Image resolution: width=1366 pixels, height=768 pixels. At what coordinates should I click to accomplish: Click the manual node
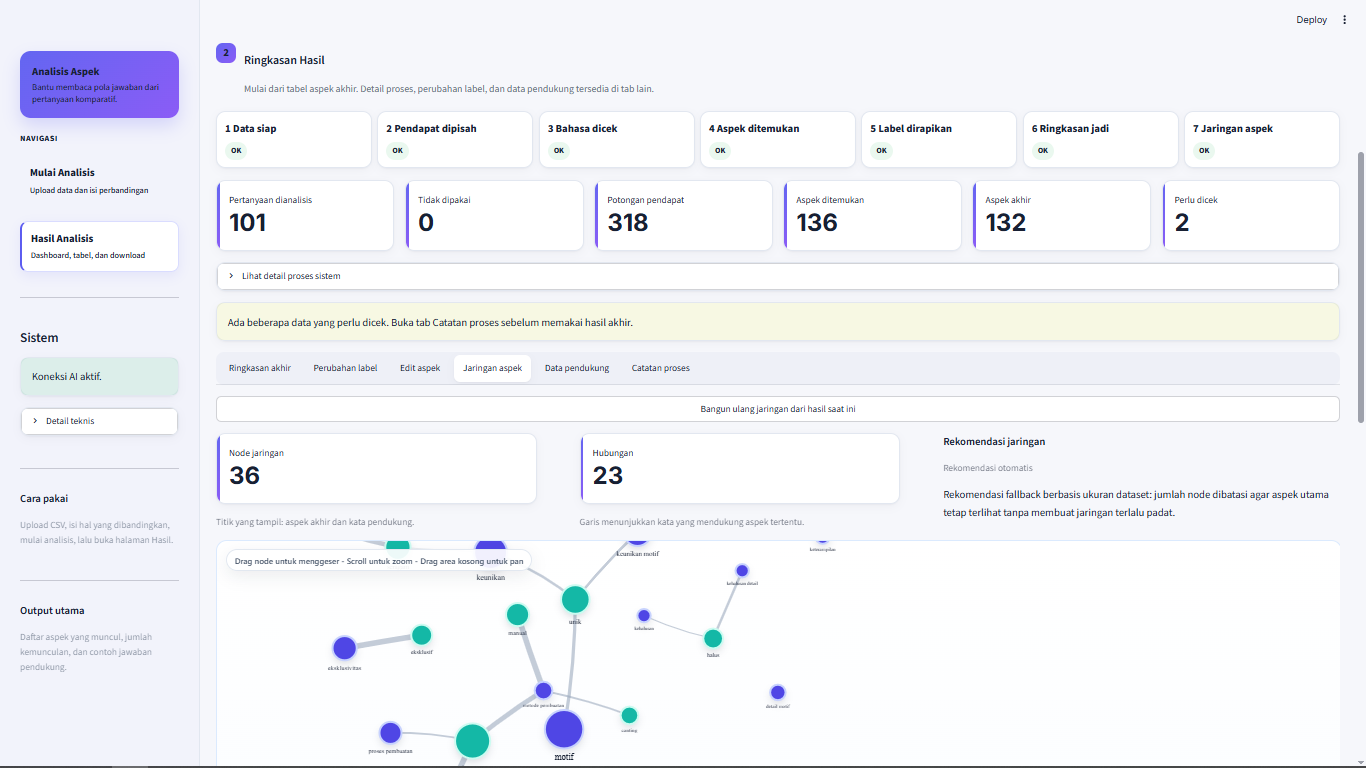tap(517, 614)
